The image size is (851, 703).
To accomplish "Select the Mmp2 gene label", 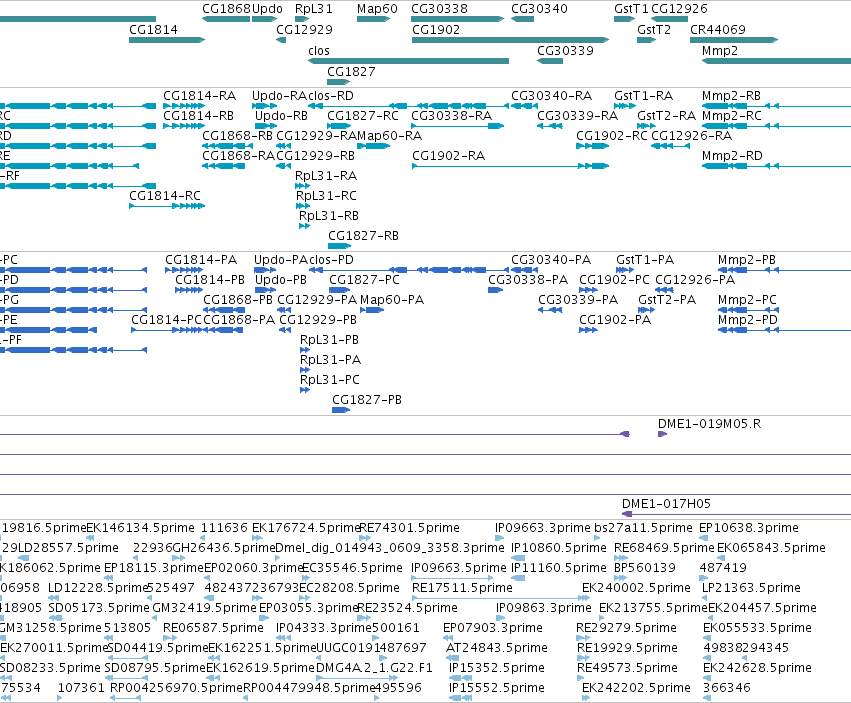I will (x=720, y=50).
